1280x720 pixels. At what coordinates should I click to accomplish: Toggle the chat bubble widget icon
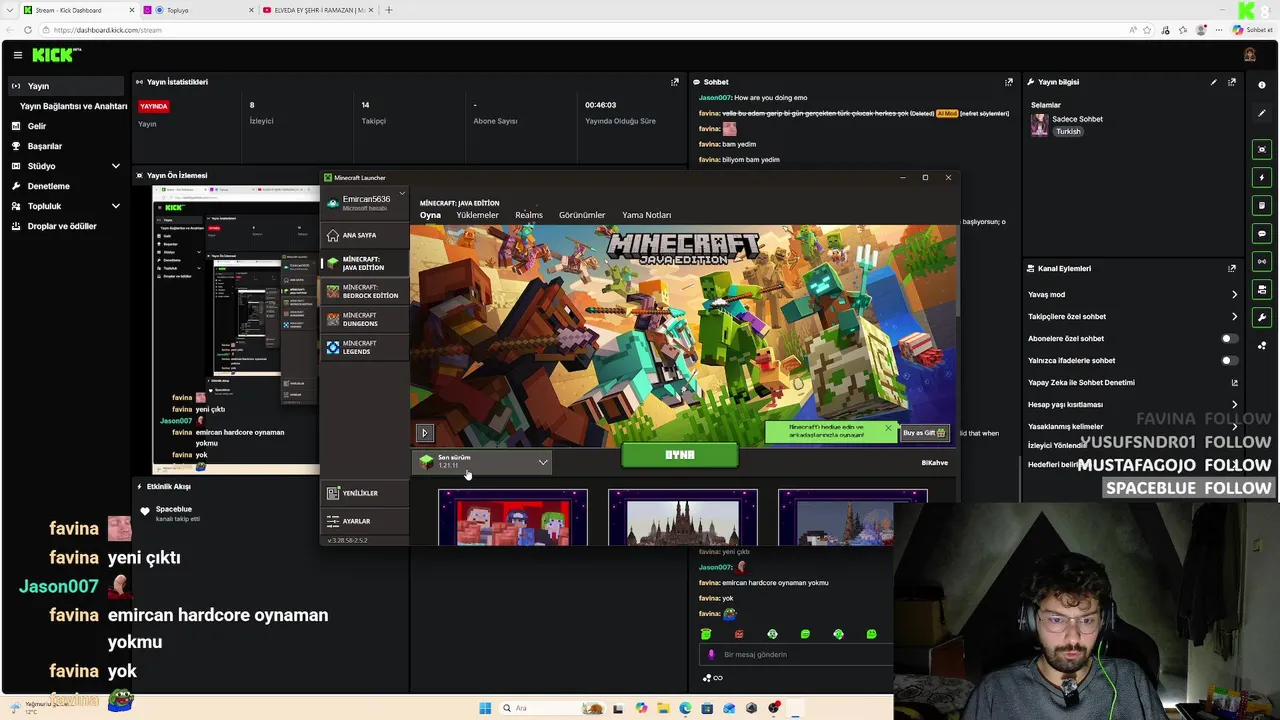[1262, 233]
